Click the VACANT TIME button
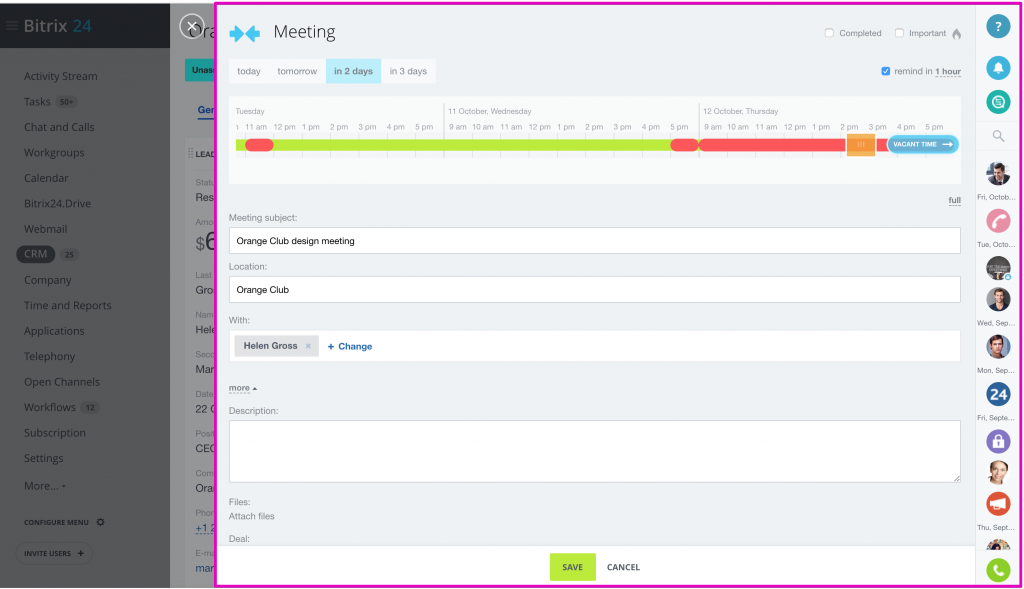Image resolution: width=1024 pixels, height=589 pixels. [923, 144]
